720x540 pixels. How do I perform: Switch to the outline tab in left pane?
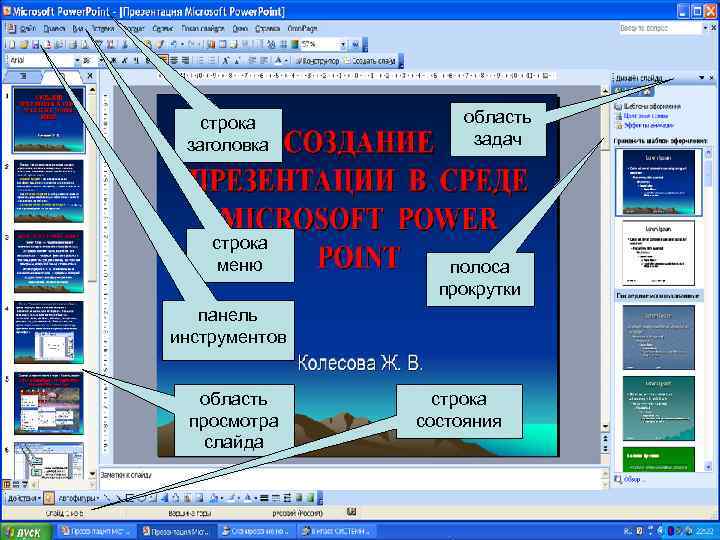click(23, 76)
